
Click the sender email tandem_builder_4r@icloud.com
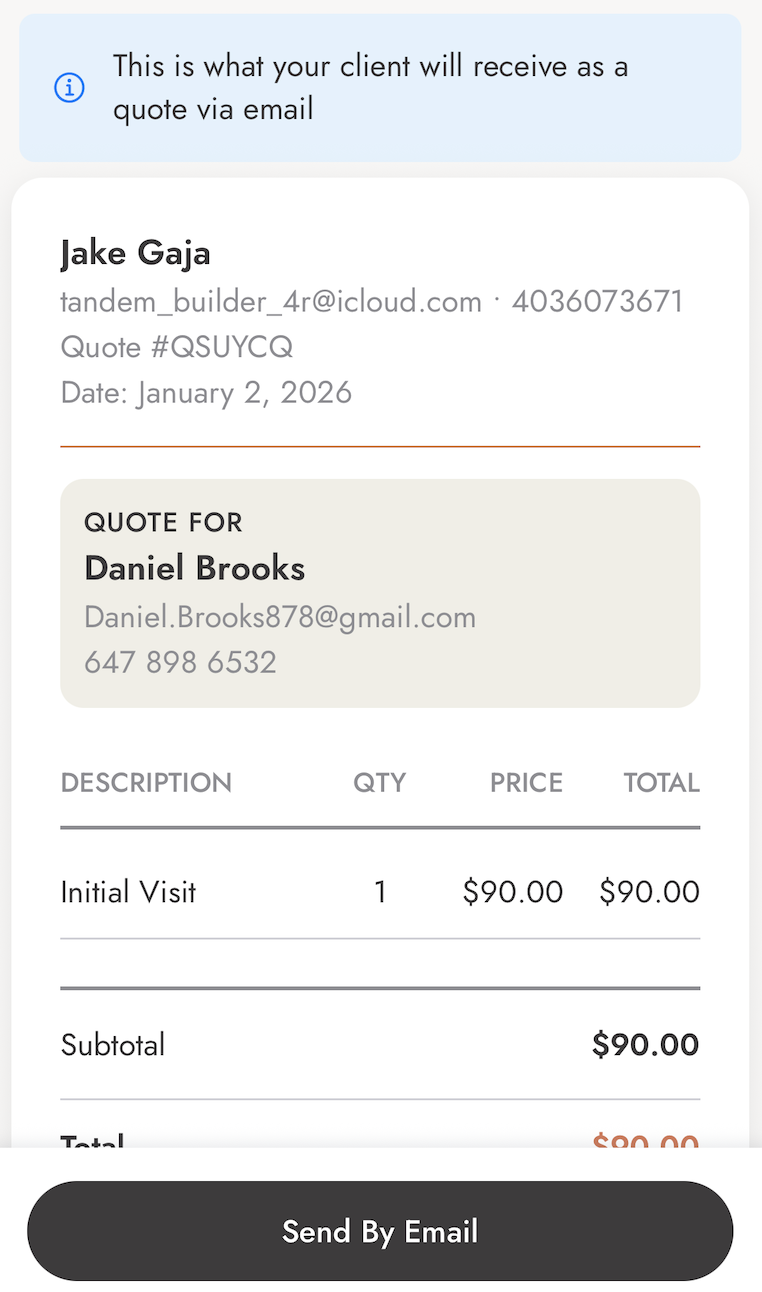[271, 301]
